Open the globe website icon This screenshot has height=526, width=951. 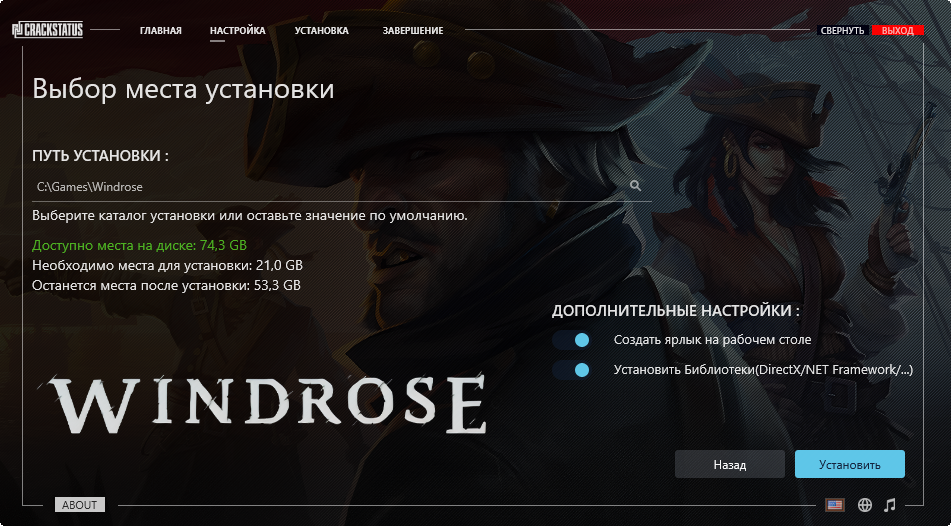coord(865,505)
